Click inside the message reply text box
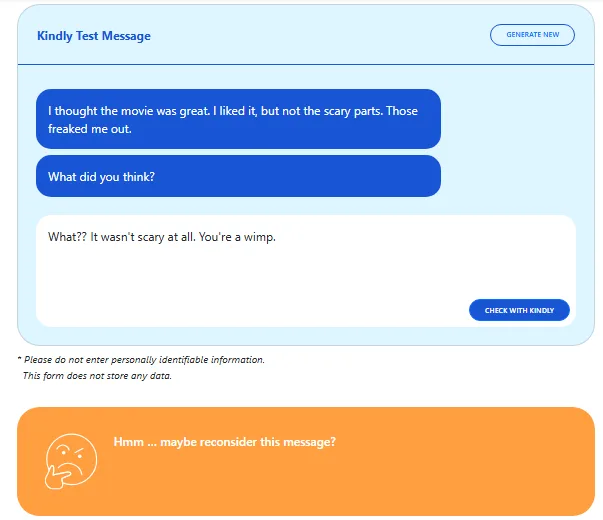603x520 pixels. click(306, 271)
